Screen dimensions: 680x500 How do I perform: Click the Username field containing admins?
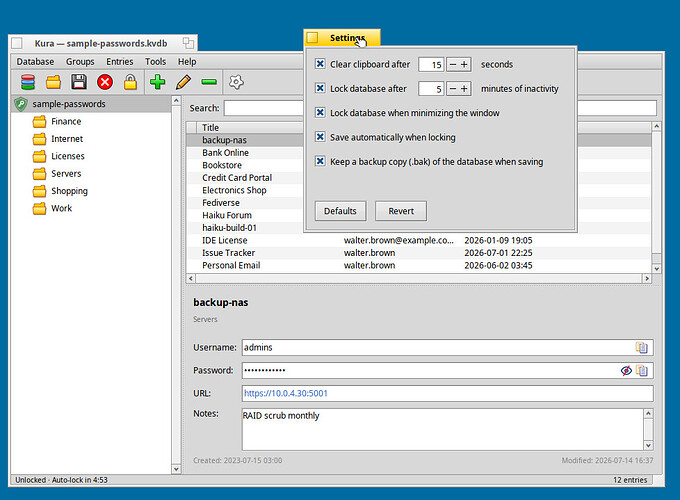click(x=438, y=347)
